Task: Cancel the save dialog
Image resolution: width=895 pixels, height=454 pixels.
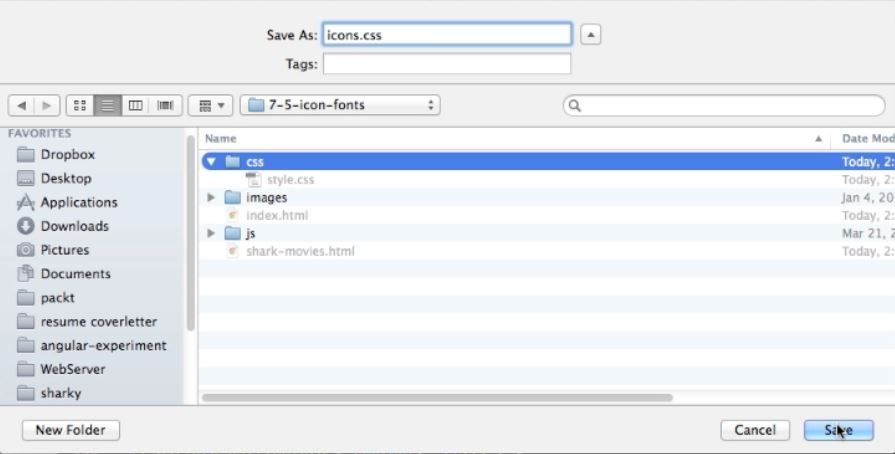Action: click(x=755, y=430)
